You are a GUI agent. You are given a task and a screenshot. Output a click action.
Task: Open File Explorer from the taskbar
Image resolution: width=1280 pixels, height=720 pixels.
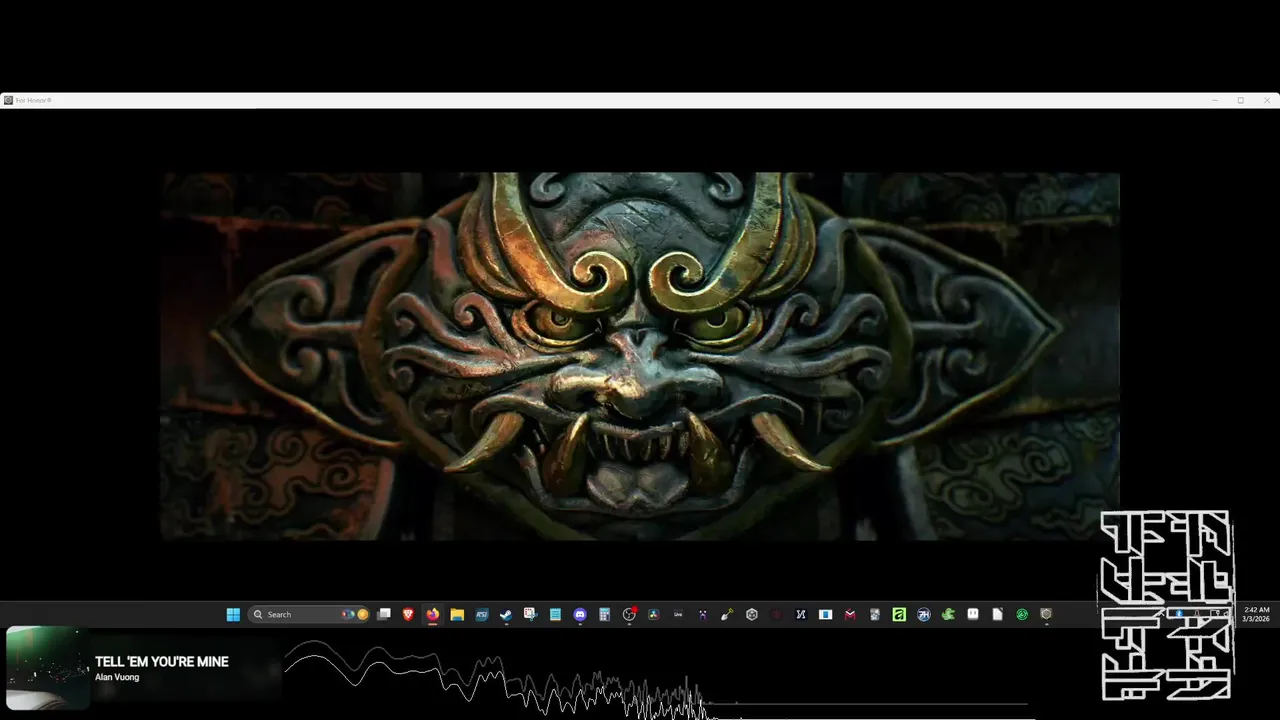pyautogui.click(x=457, y=614)
